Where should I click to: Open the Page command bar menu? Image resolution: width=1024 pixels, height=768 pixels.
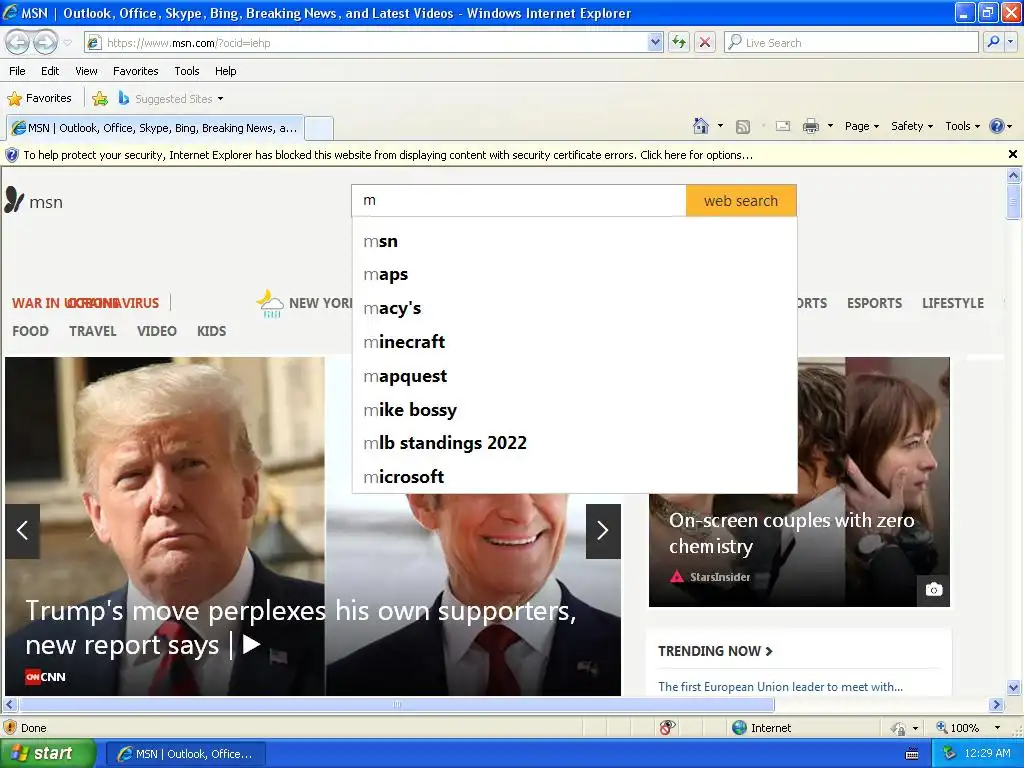pyautogui.click(x=862, y=126)
